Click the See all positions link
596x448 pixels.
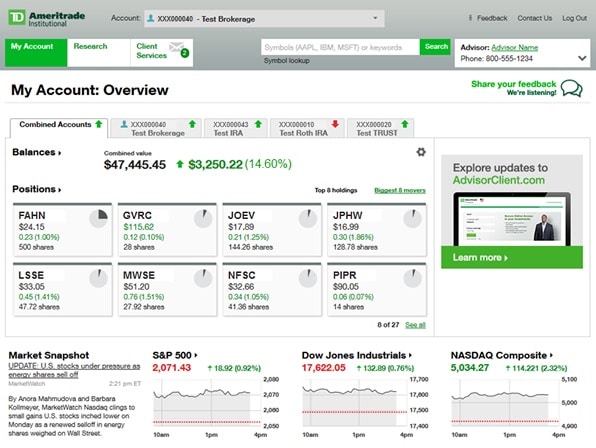coord(415,325)
